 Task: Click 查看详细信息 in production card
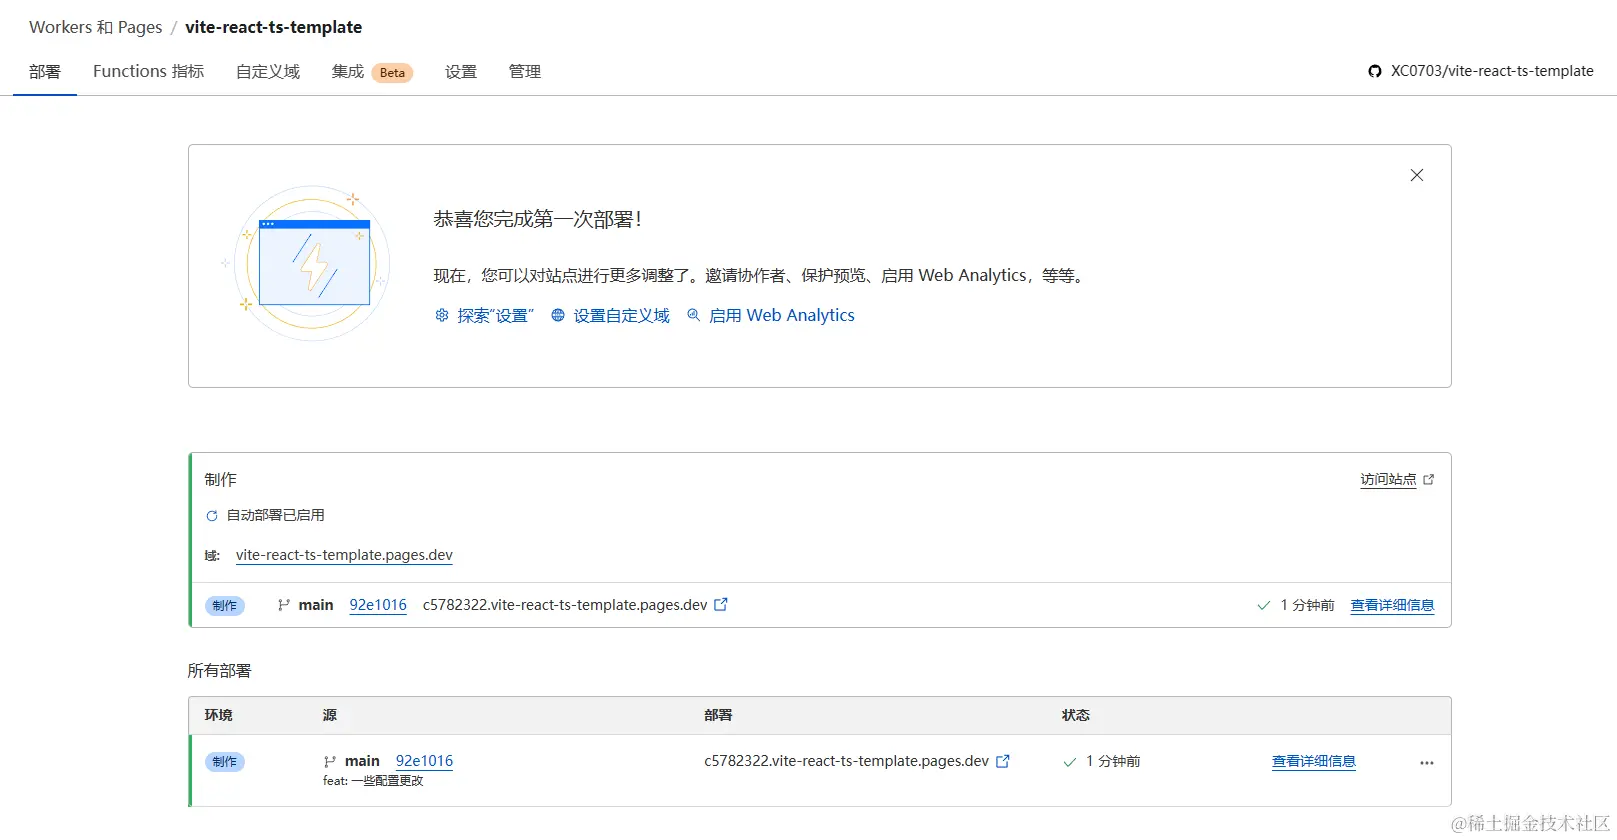(1392, 606)
